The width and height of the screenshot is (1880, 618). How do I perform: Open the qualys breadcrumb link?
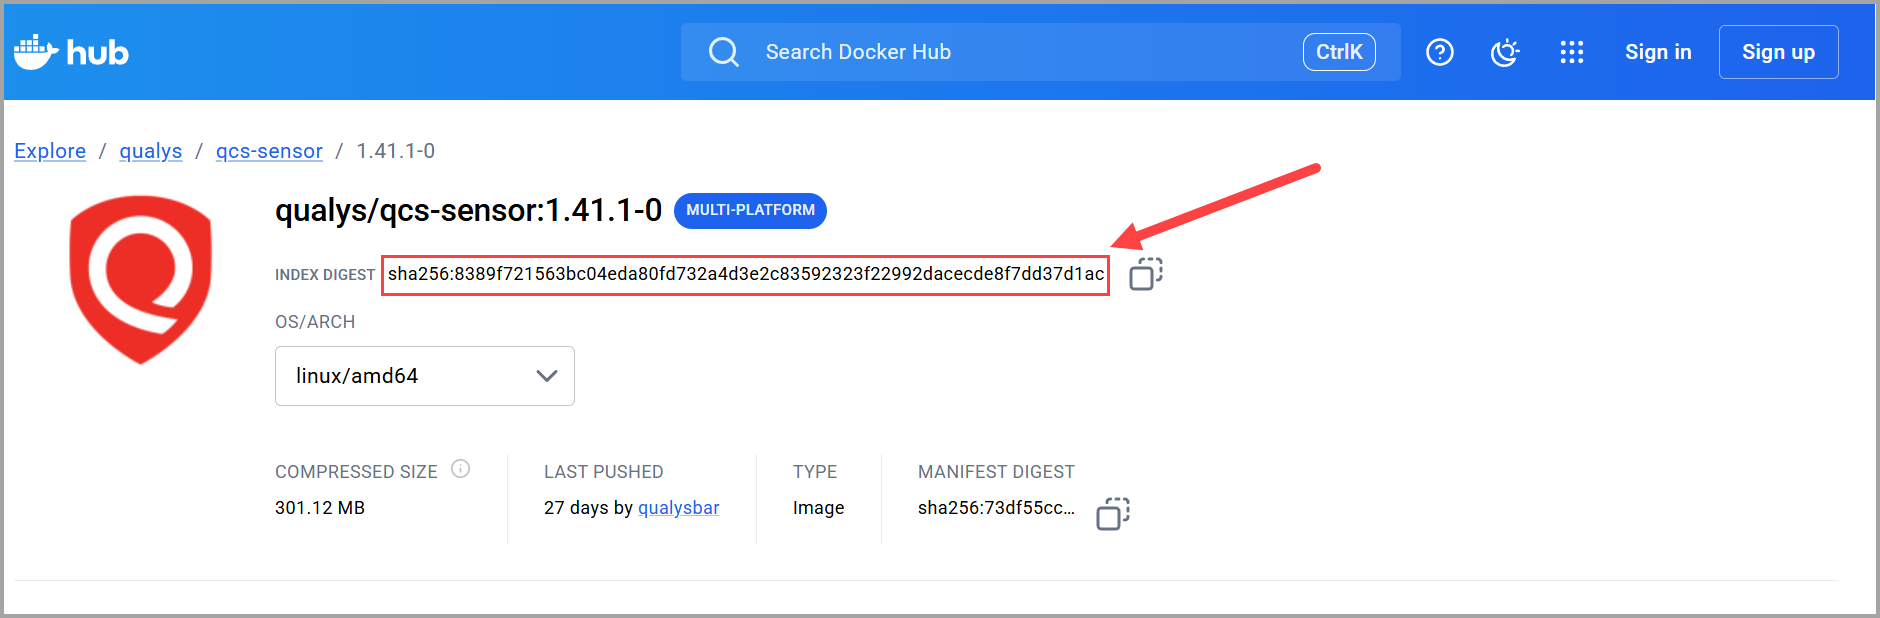pyautogui.click(x=150, y=151)
